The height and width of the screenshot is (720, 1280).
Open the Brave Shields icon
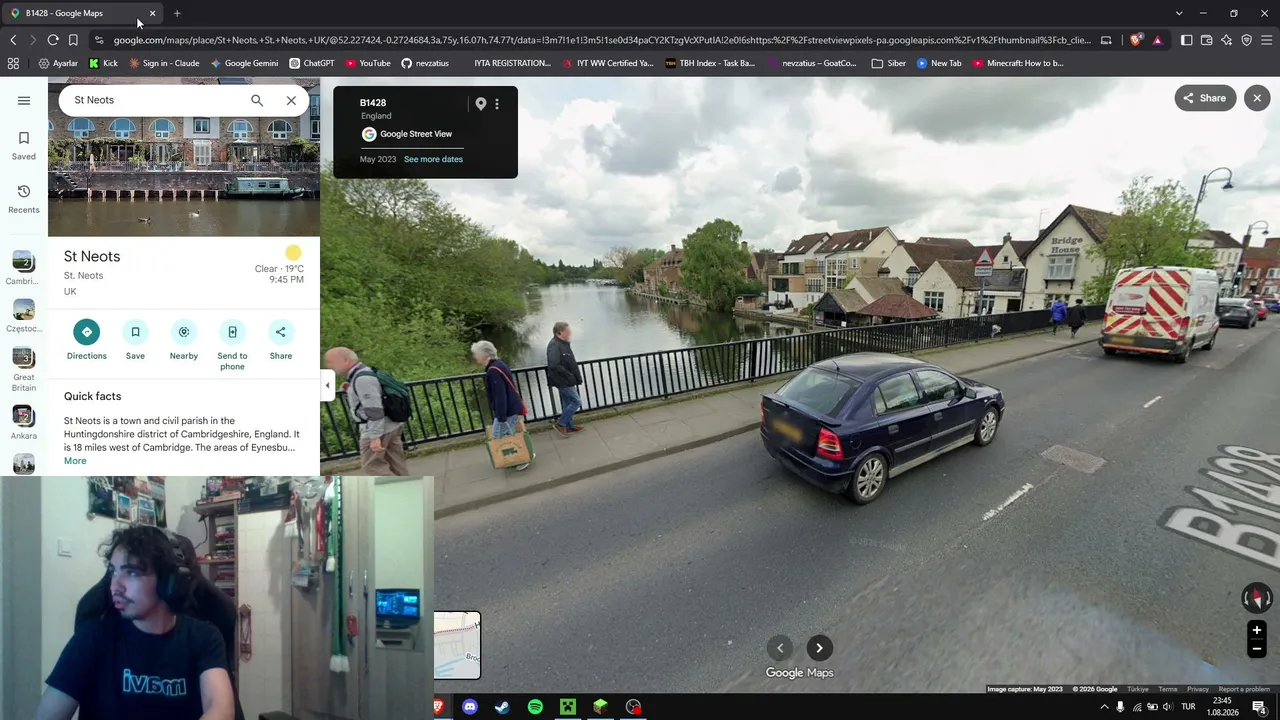1136,40
